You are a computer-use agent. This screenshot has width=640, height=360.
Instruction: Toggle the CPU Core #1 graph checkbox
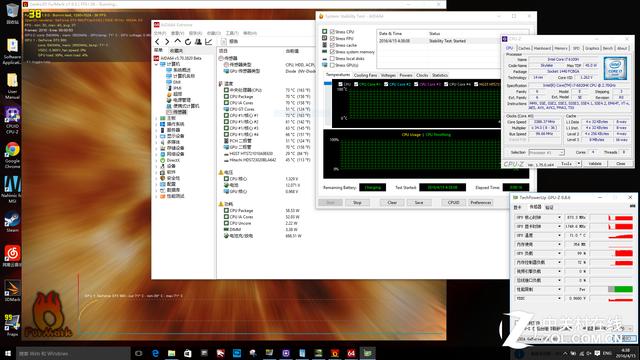(x=356, y=84)
